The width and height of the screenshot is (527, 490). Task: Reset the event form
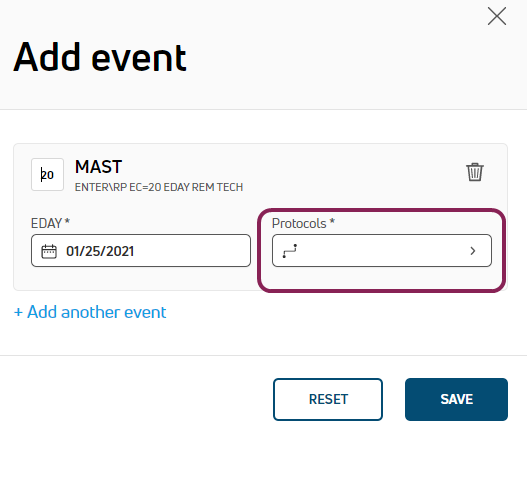[328, 399]
